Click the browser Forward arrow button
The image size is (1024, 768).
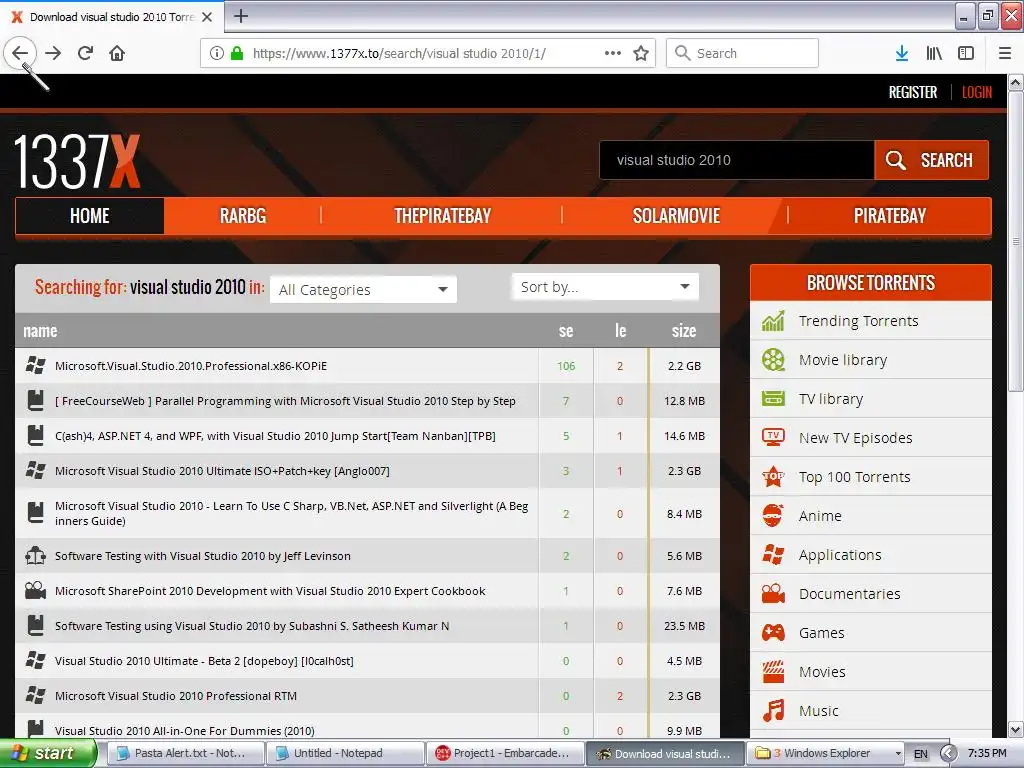tap(53, 53)
